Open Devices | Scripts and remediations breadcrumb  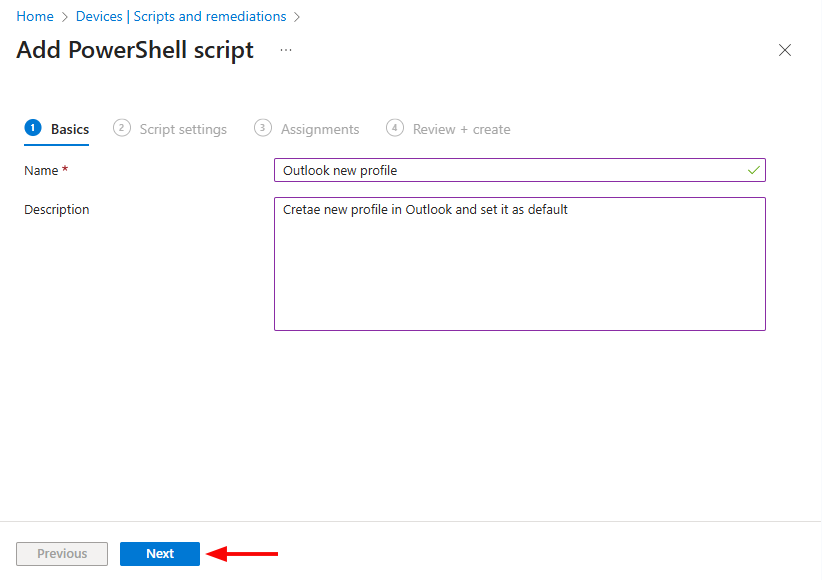(x=181, y=16)
